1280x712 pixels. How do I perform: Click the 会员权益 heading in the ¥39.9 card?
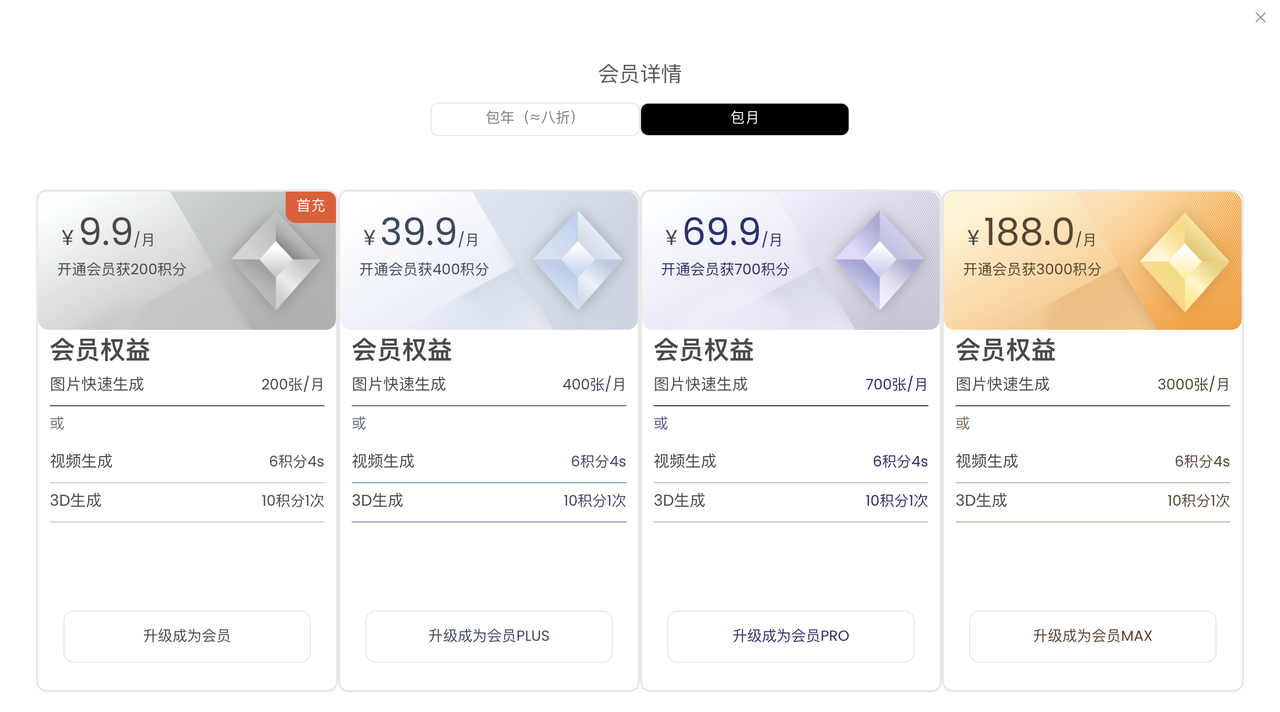(x=402, y=350)
